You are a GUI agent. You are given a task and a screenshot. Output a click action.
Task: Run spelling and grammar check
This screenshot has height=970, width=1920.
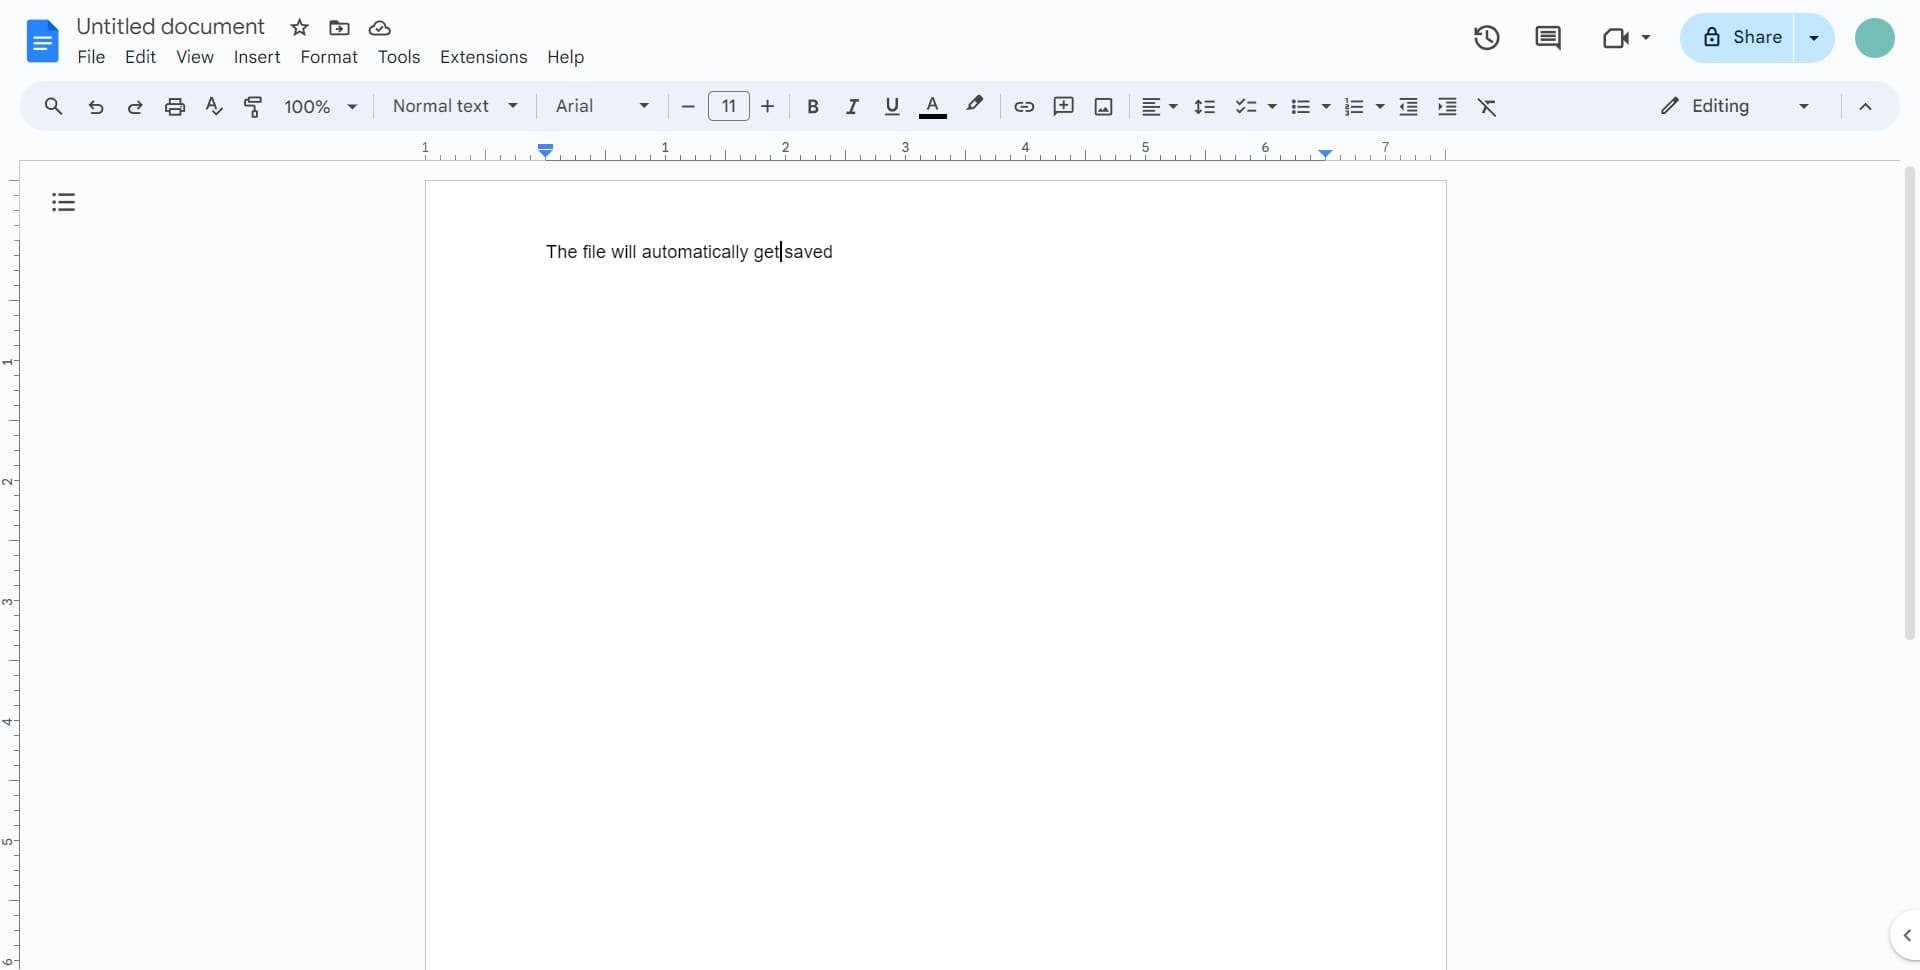(214, 107)
